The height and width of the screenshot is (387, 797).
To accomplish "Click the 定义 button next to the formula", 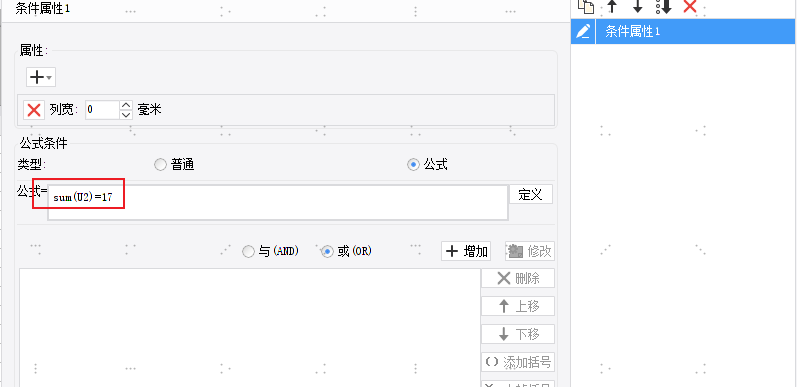I will pyautogui.click(x=531, y=194).
